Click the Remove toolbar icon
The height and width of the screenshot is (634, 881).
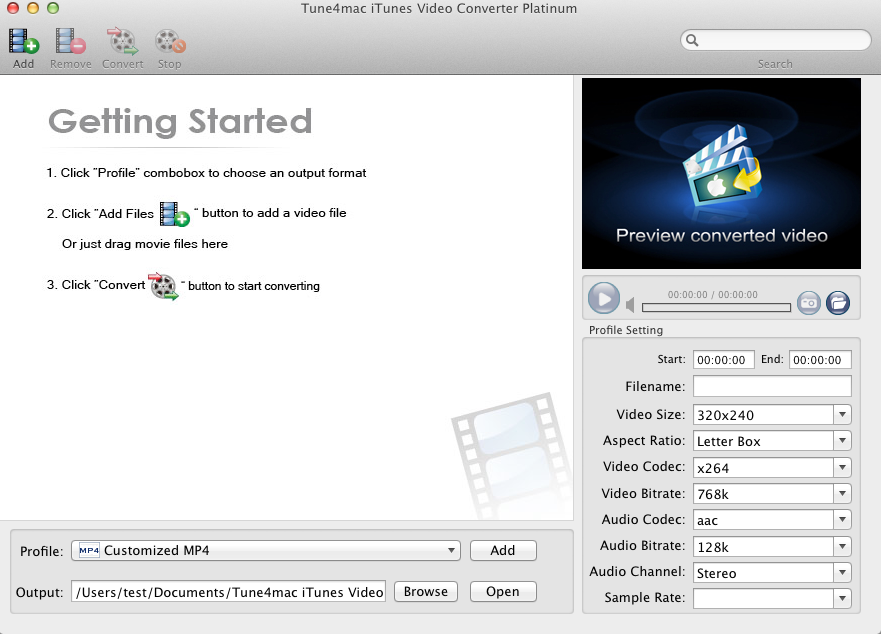click(69, 42)
